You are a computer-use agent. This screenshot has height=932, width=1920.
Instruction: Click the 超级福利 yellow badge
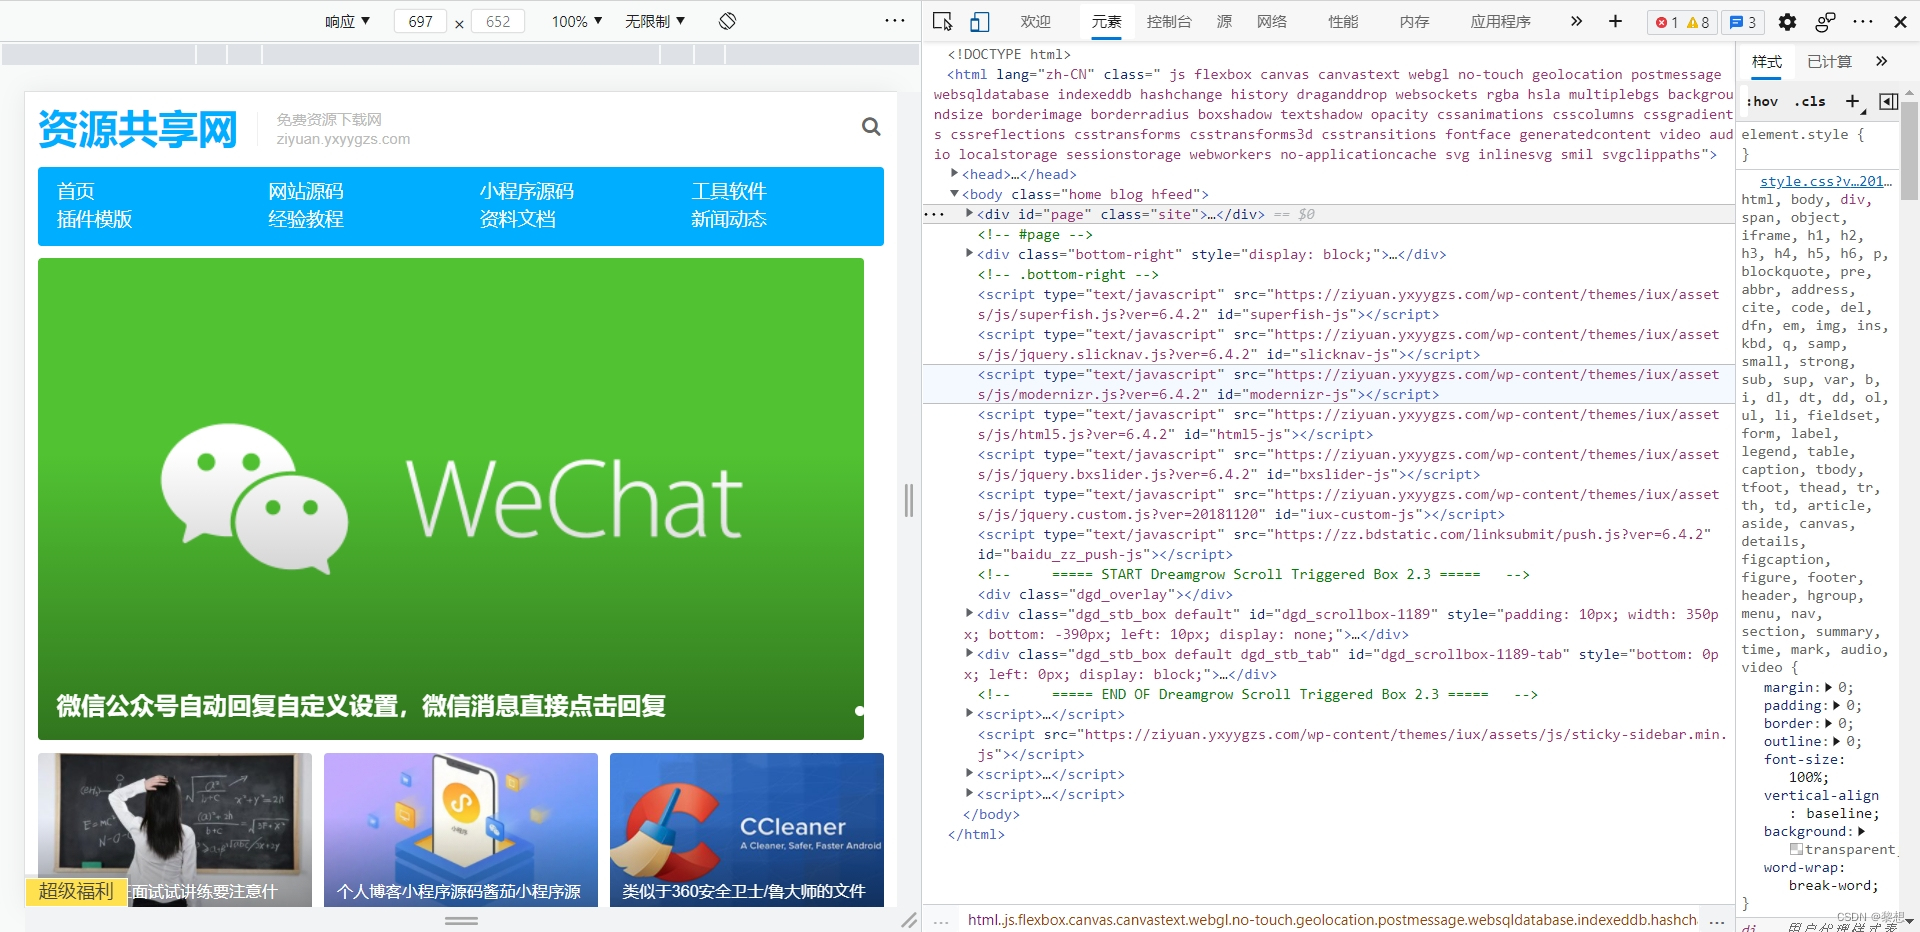click(76, 891)
